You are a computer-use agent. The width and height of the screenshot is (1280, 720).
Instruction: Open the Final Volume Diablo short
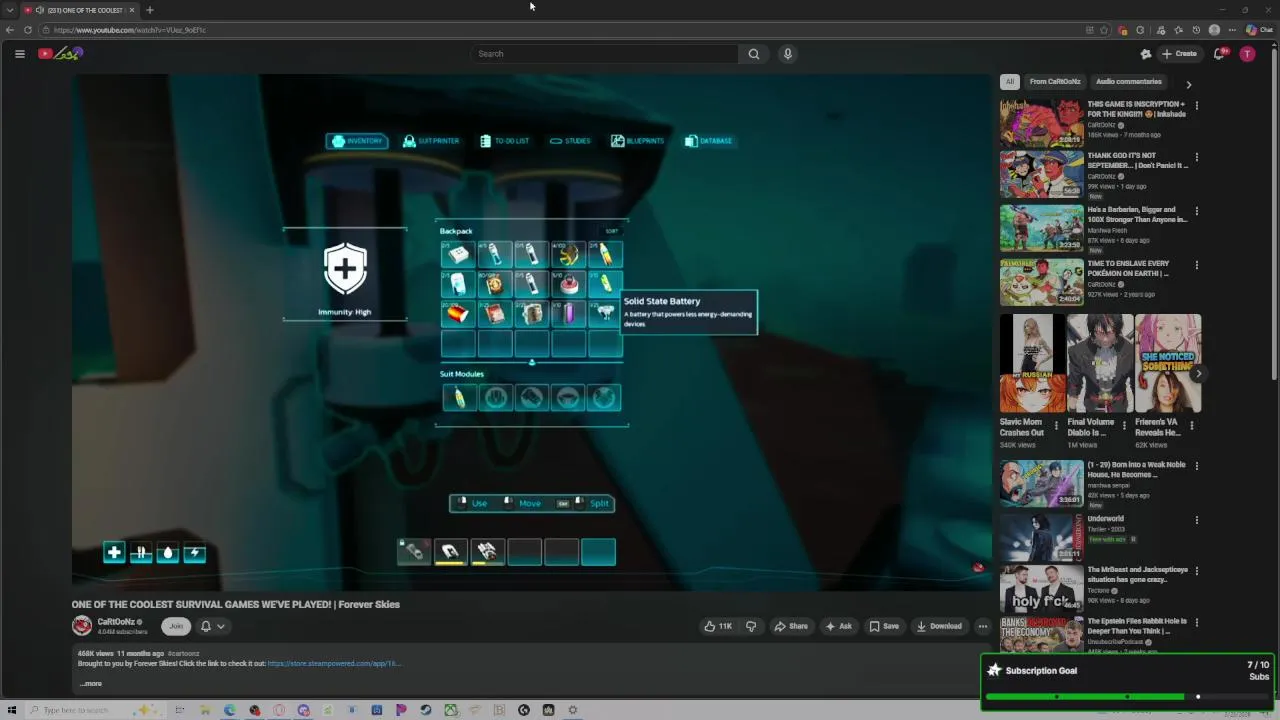1100,363
